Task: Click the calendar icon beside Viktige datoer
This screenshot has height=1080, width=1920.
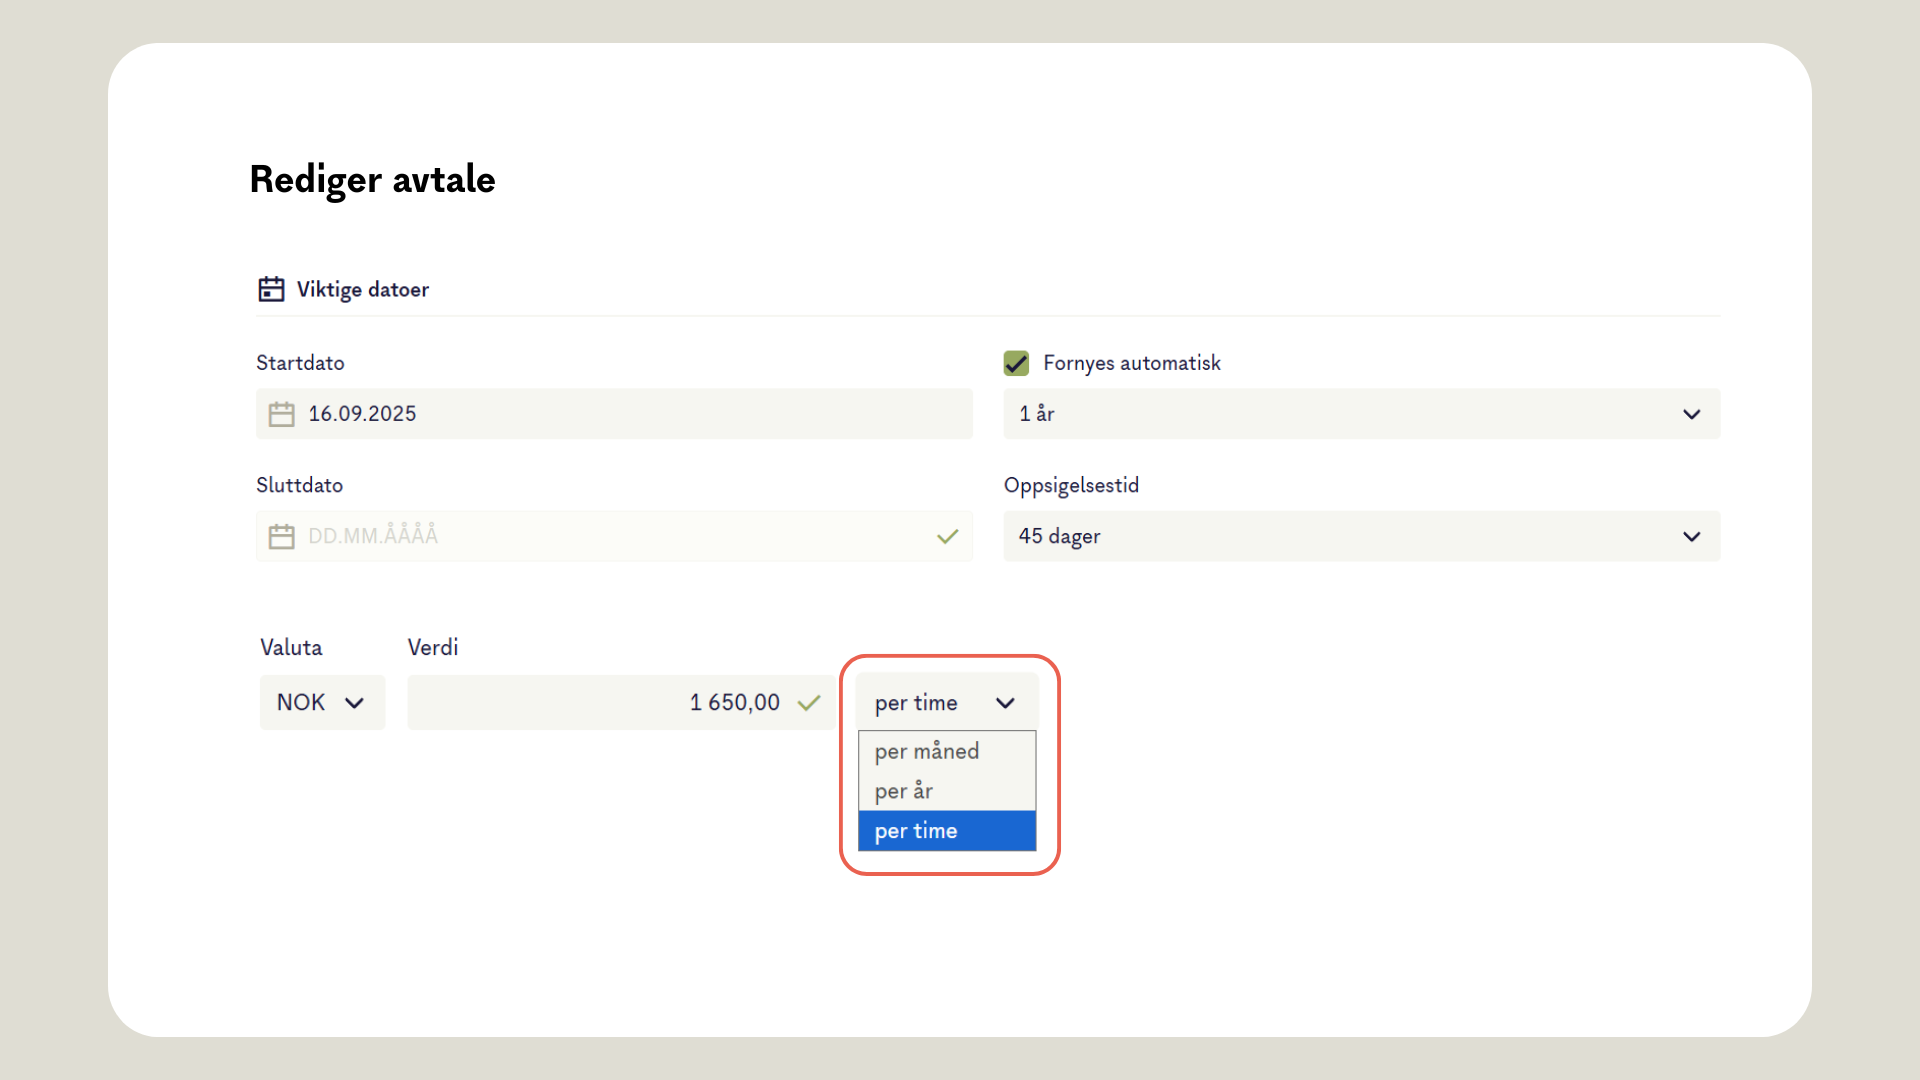Action: click(x=271, y=289)
